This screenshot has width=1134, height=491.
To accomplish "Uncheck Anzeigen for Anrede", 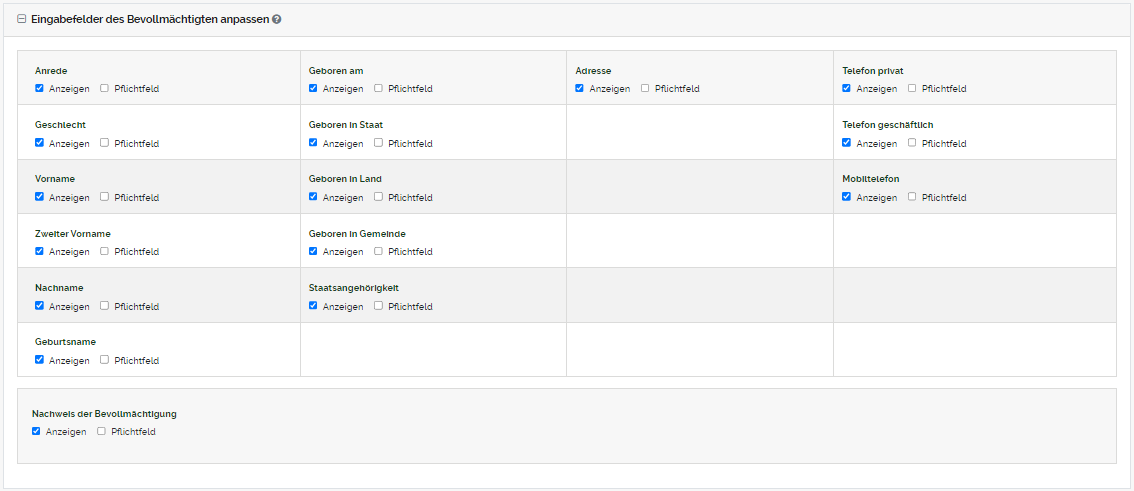I will pyautogui.click(x=39, y=88).
